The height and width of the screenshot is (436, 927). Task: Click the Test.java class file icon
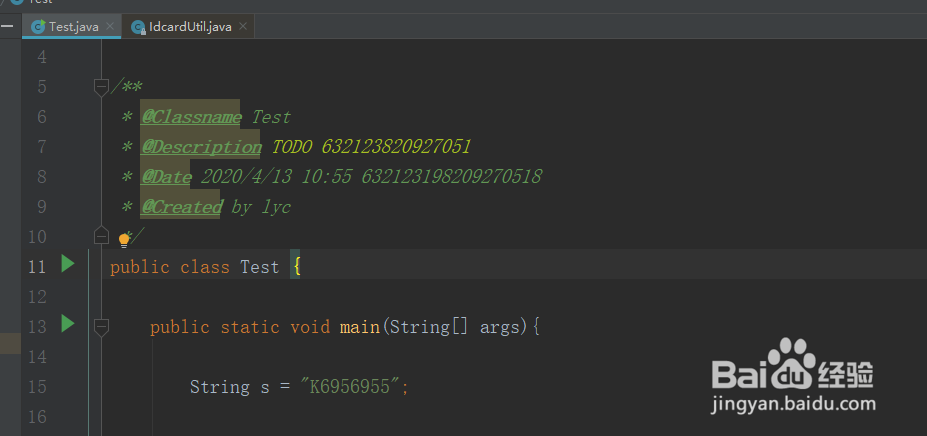tap(38, 27)
